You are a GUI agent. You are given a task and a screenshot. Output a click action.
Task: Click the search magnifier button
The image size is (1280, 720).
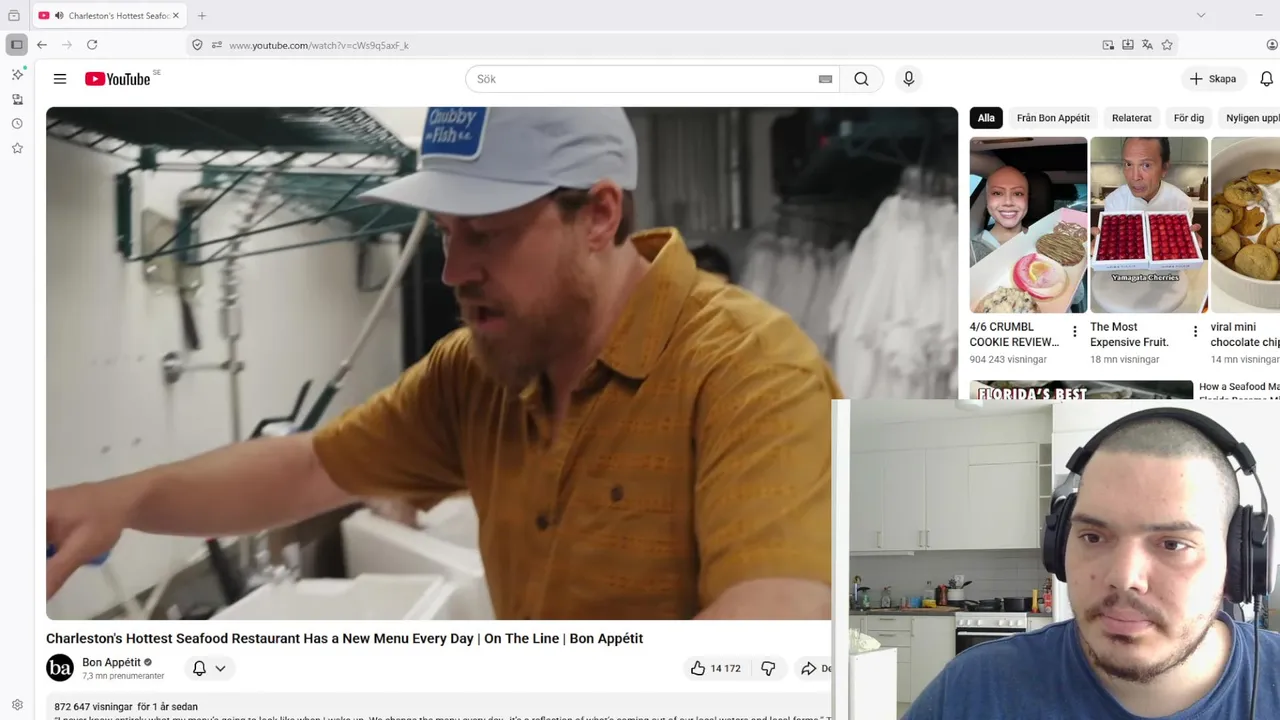(861, 79)
